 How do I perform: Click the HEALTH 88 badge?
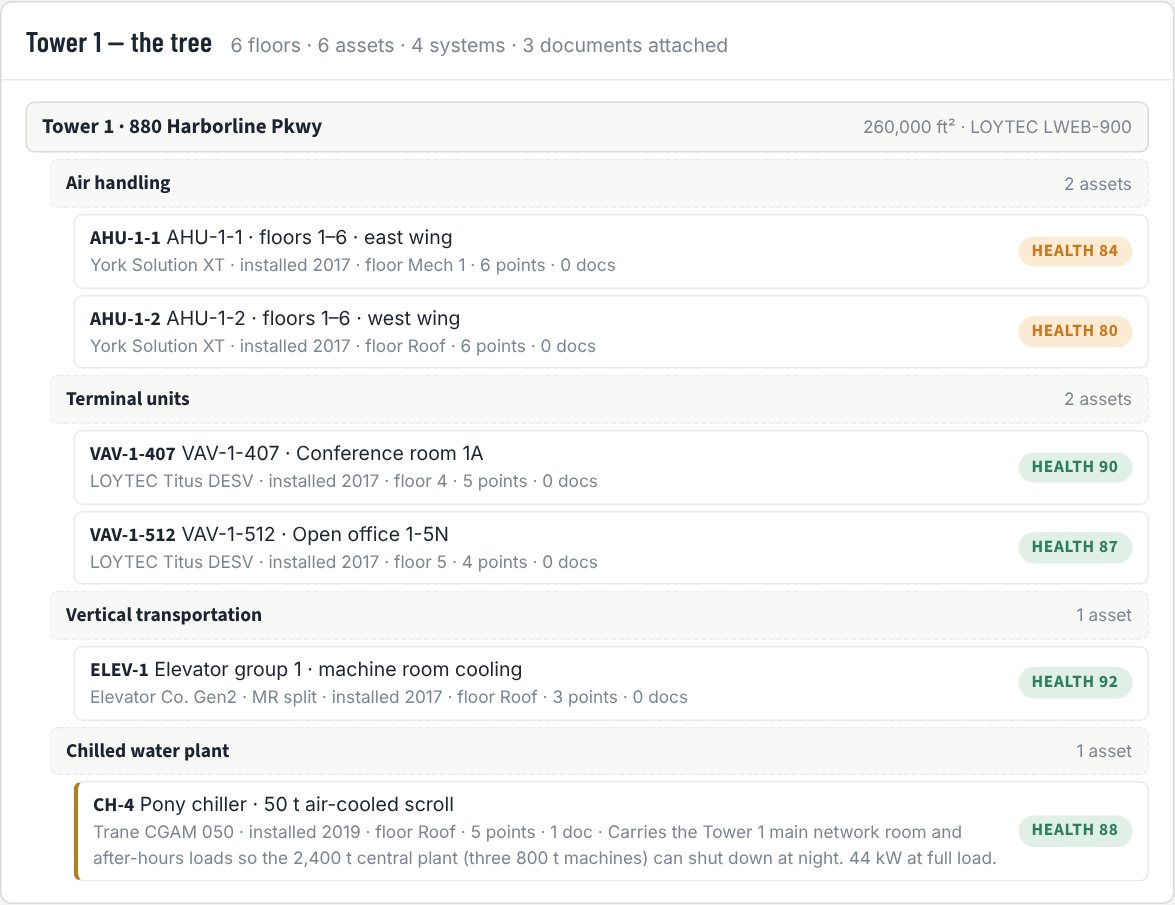[1075, 830]
